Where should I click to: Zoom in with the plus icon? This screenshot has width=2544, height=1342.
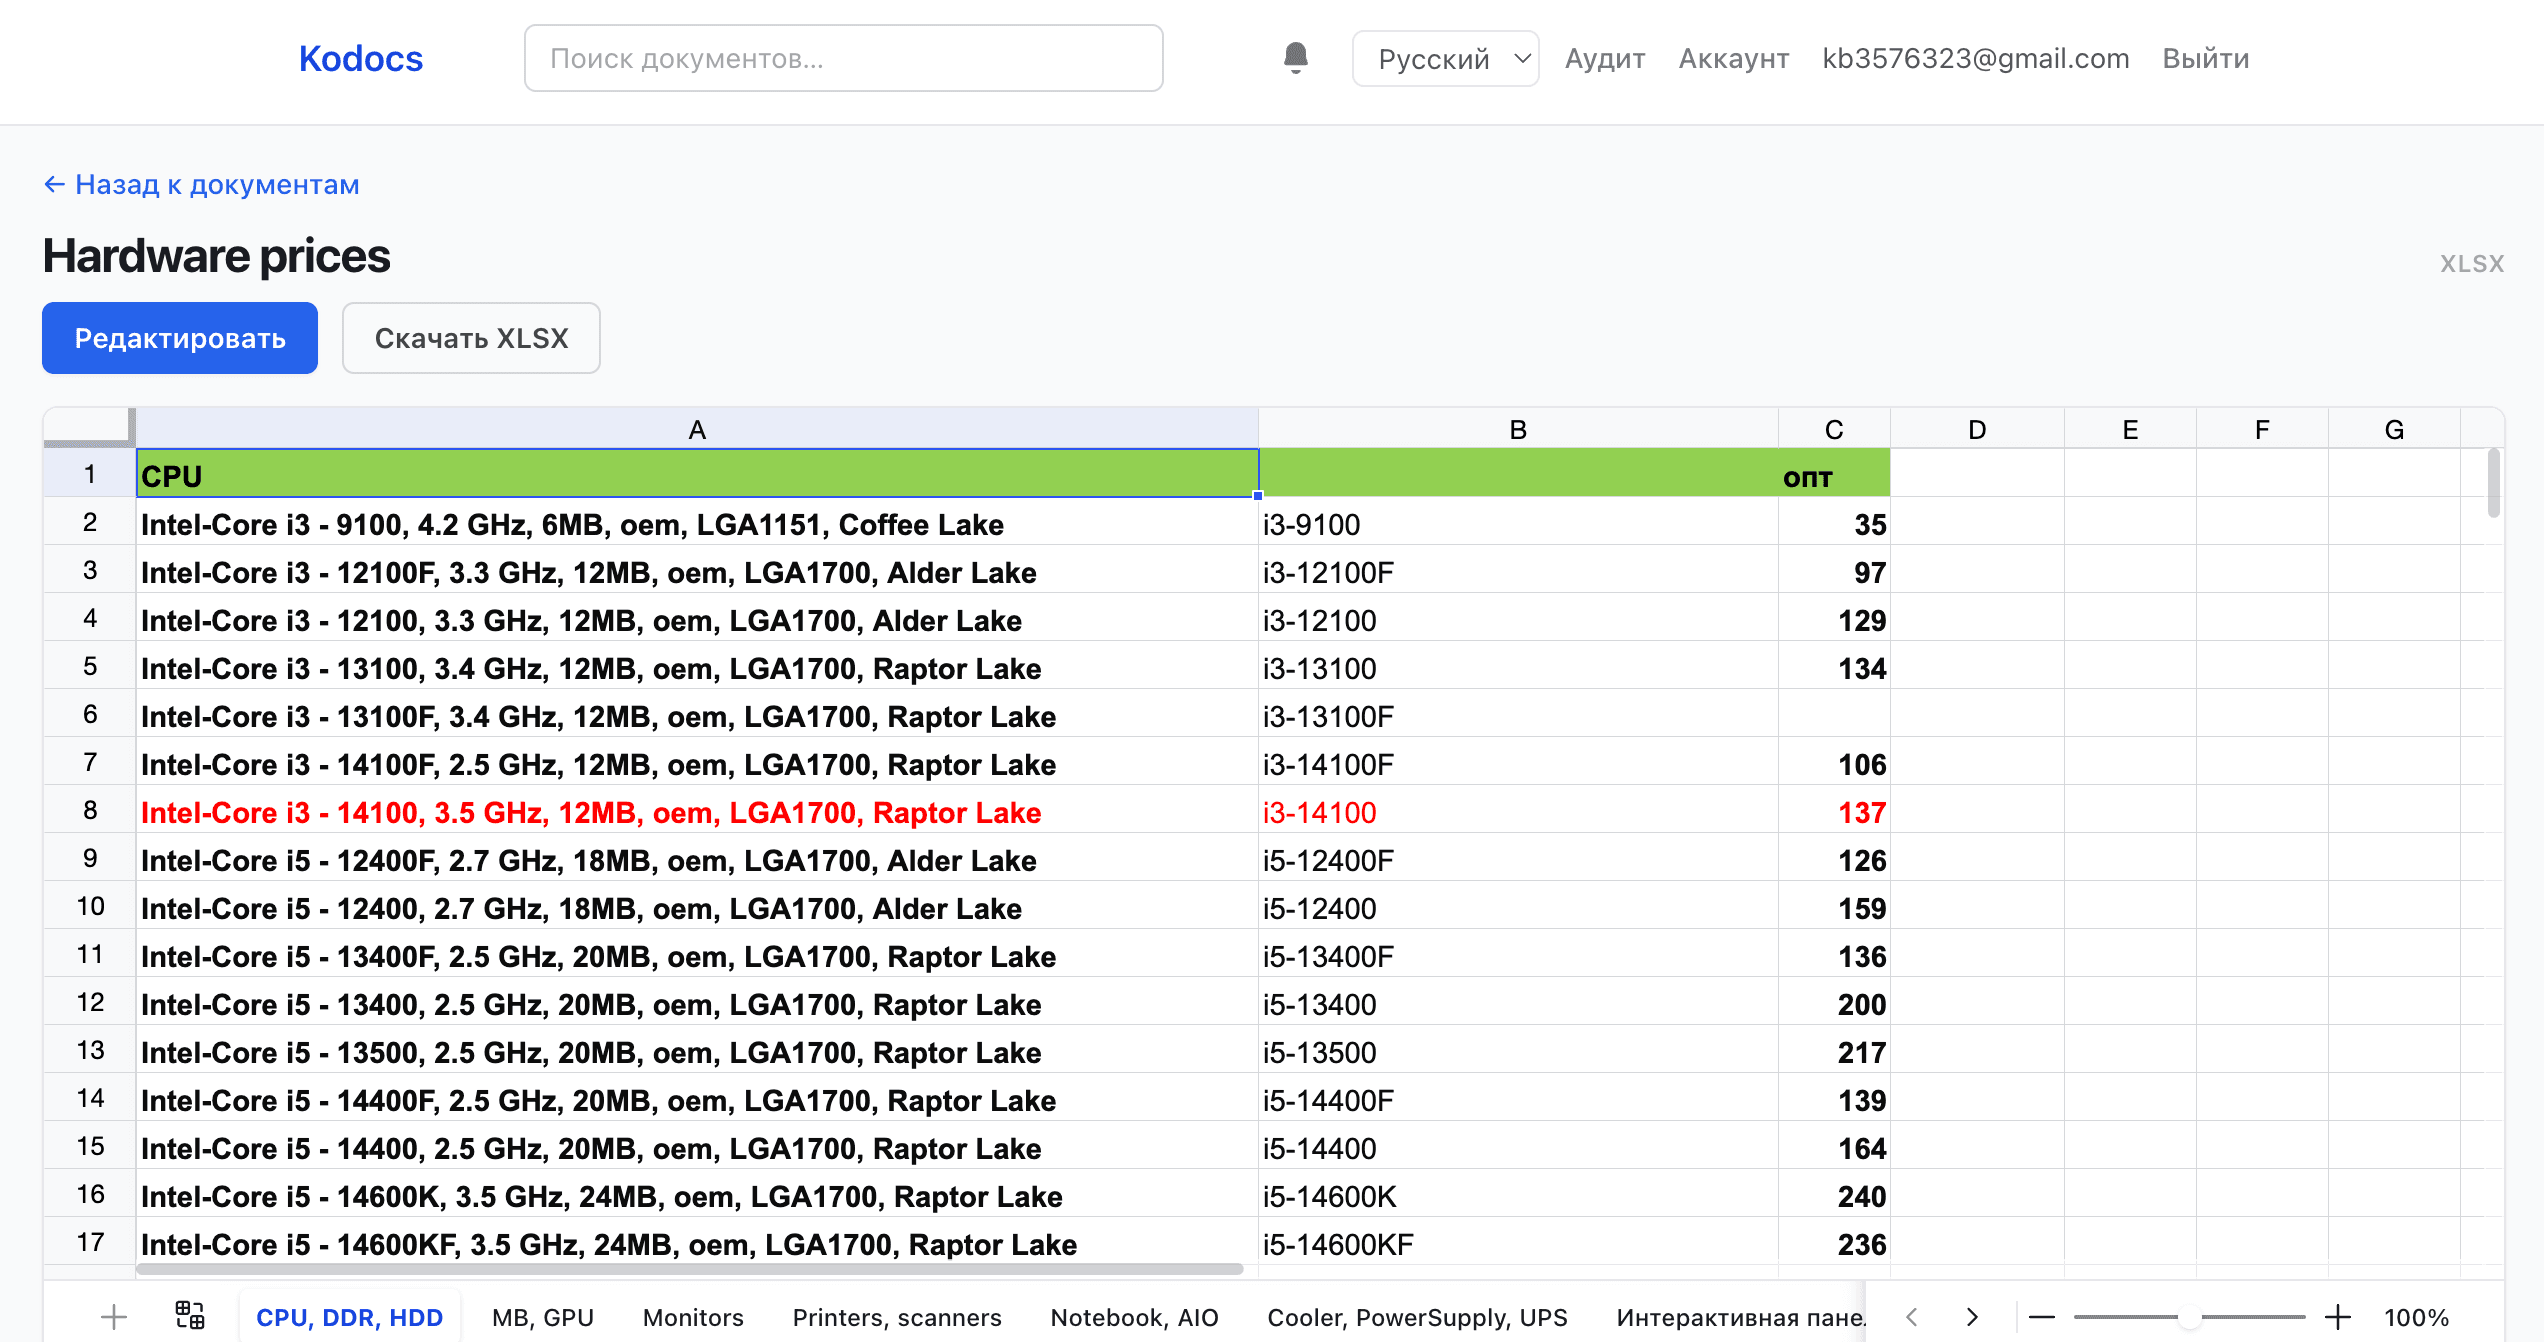[x=2338, y=1317]
